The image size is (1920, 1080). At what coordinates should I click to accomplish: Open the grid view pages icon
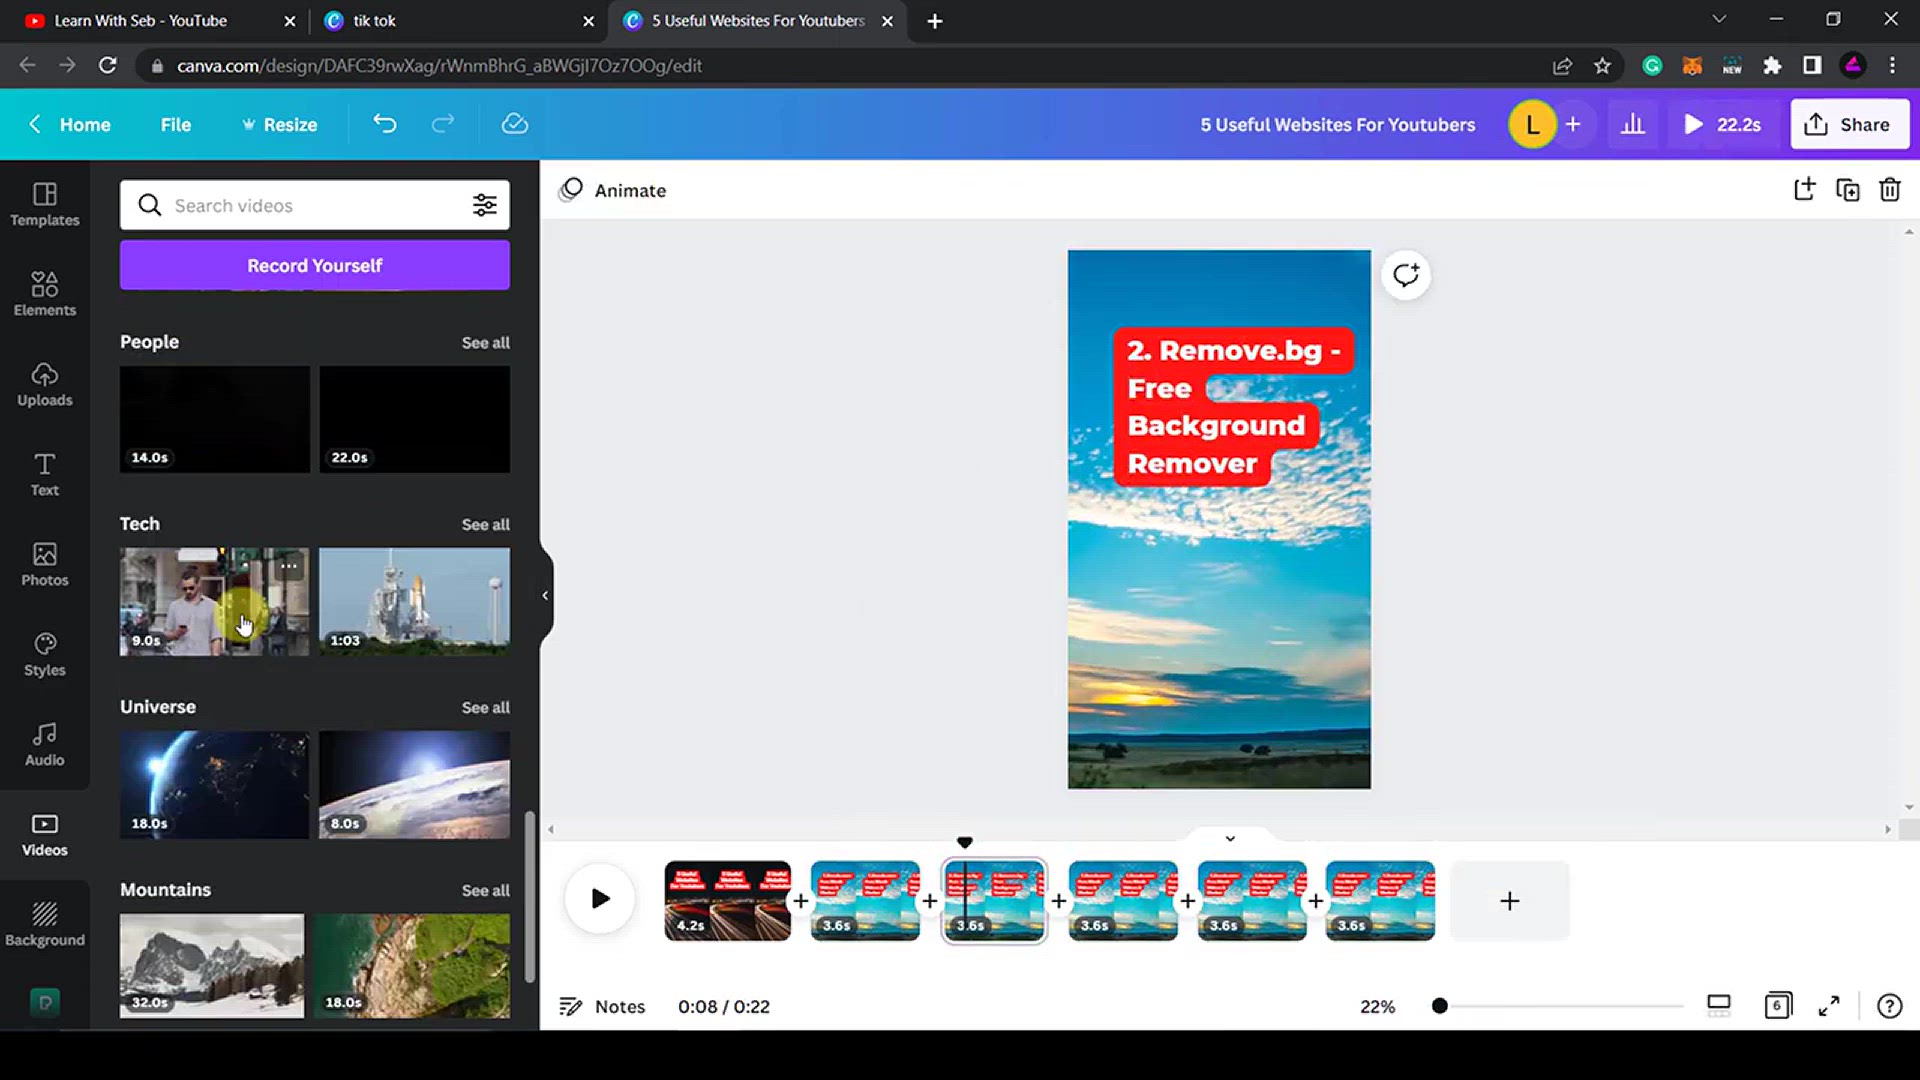click(1777, 1006)
